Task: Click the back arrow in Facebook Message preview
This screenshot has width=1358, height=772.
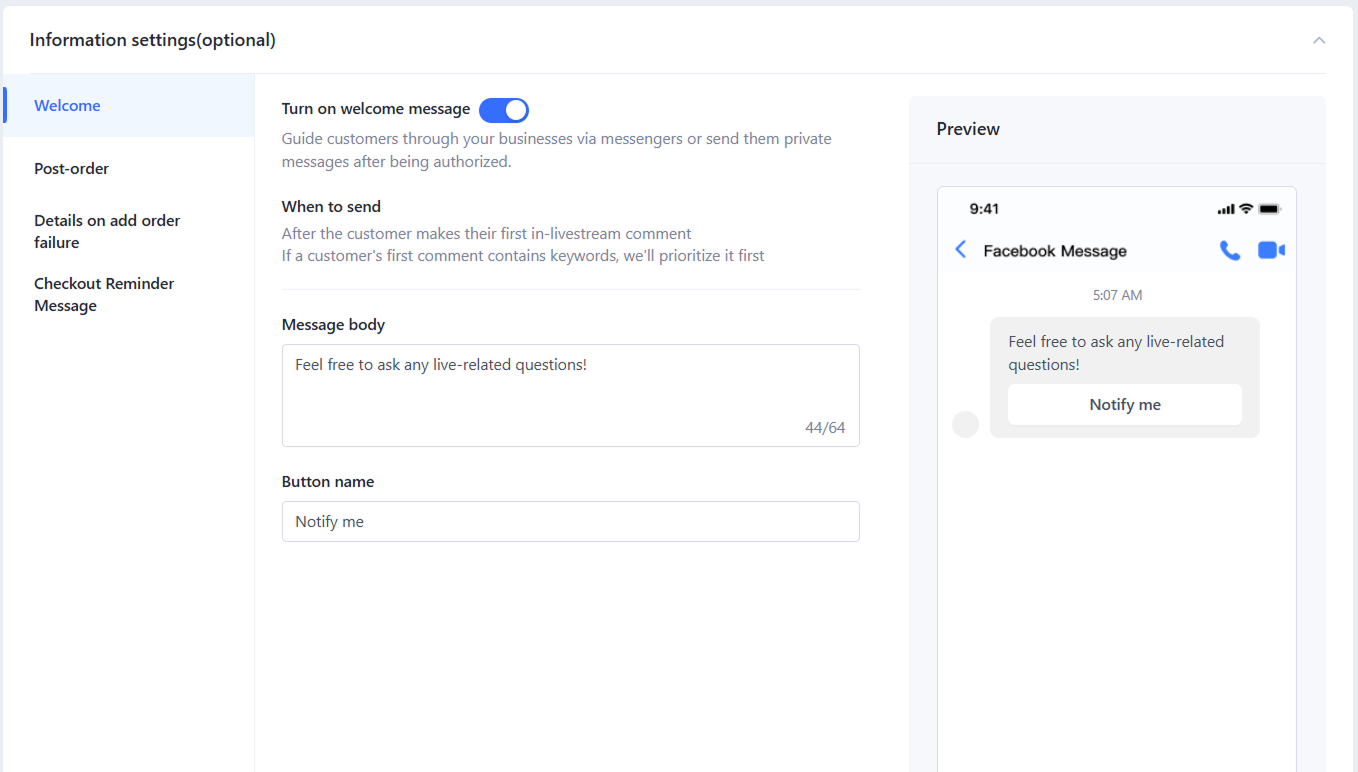Action: coord(961,250)
